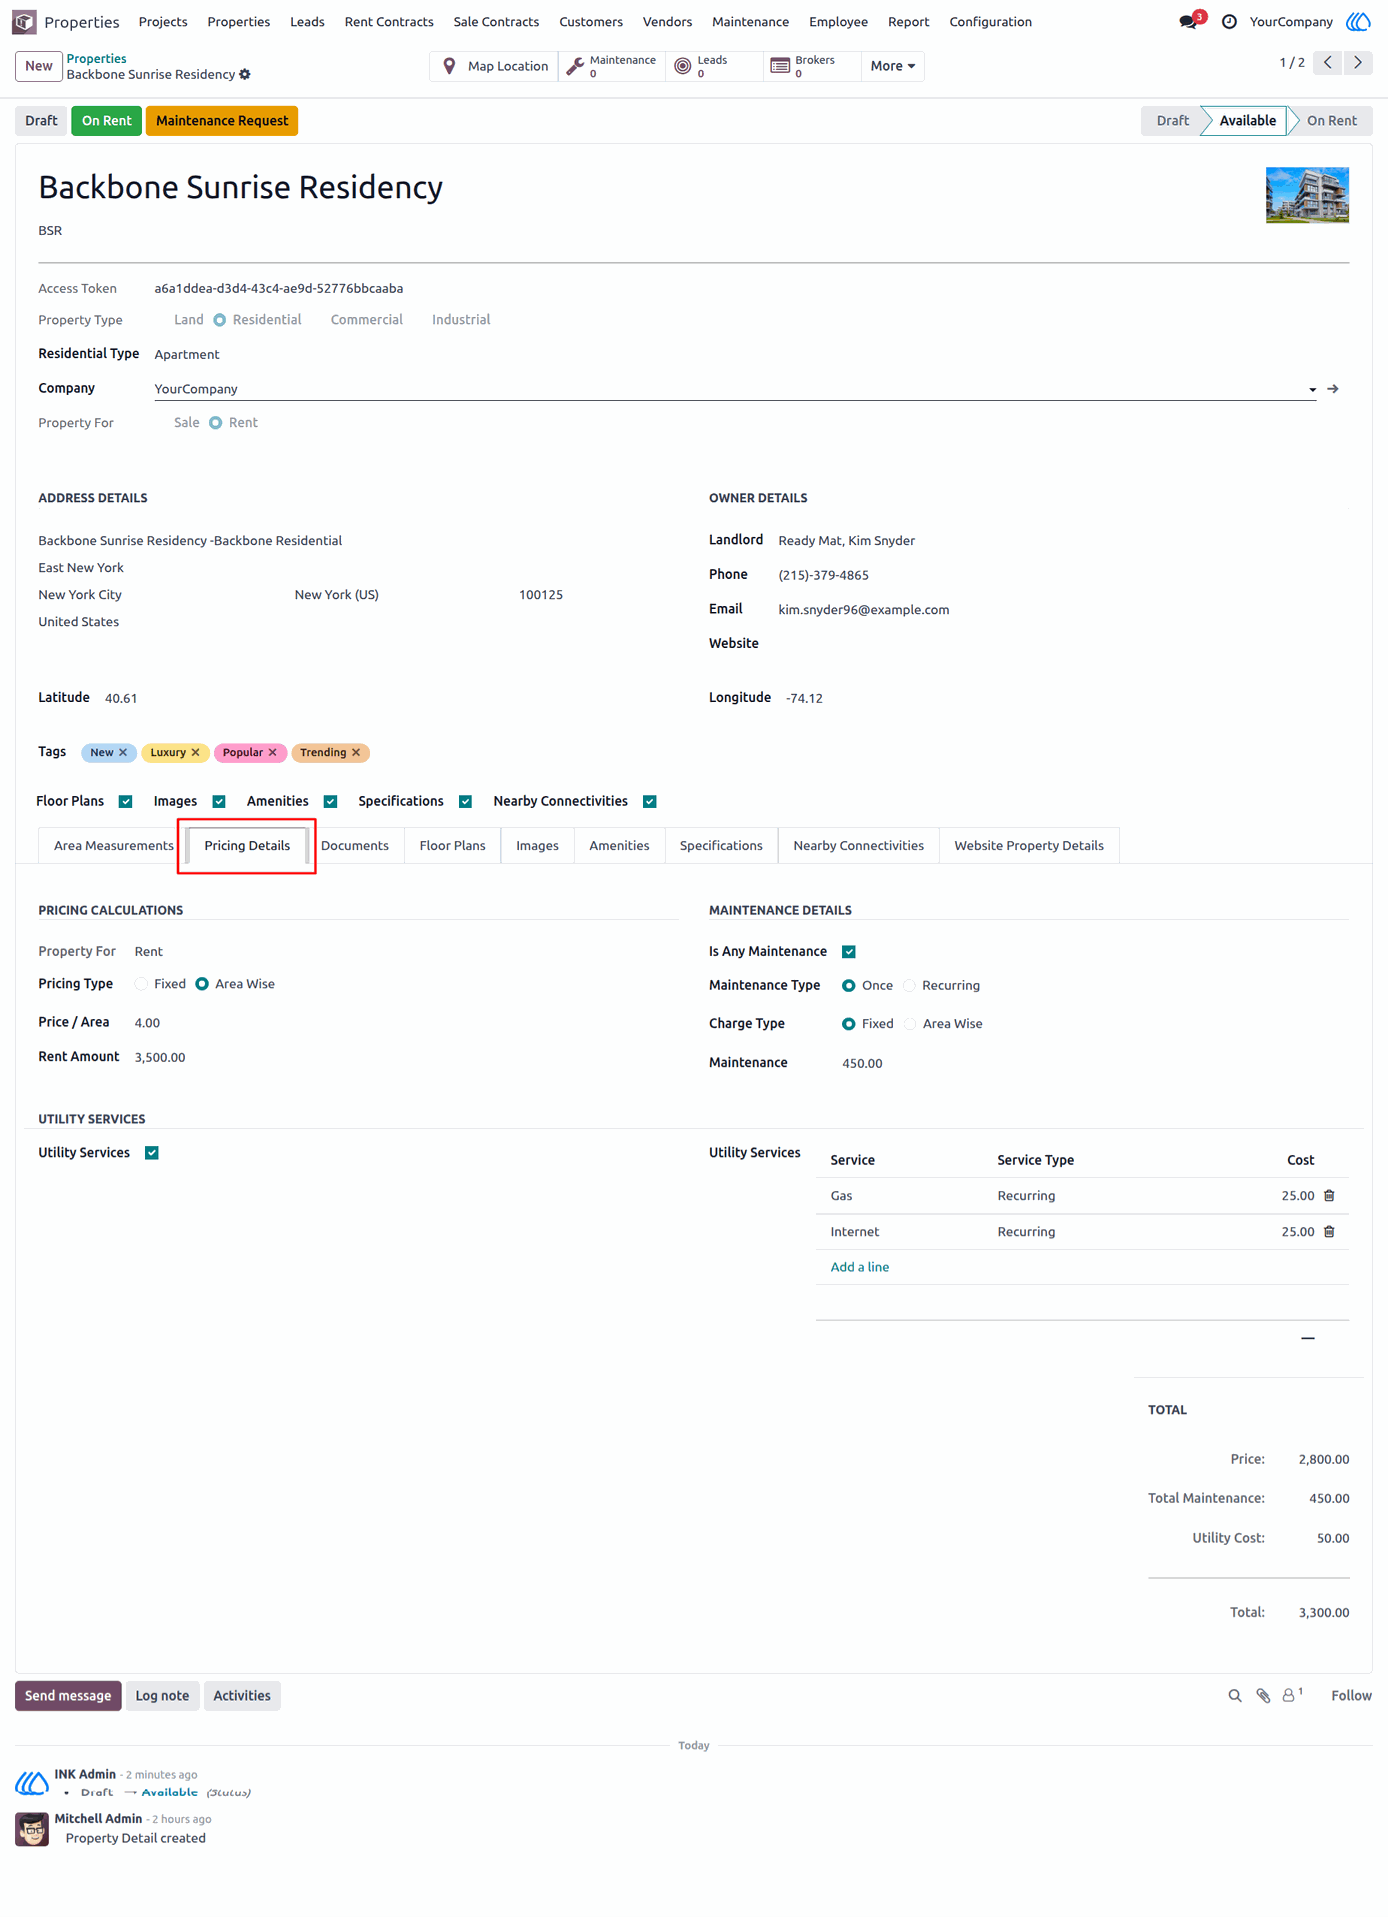Click the property photo thumbnail
The image size is (1388, 1920).
1307,195
